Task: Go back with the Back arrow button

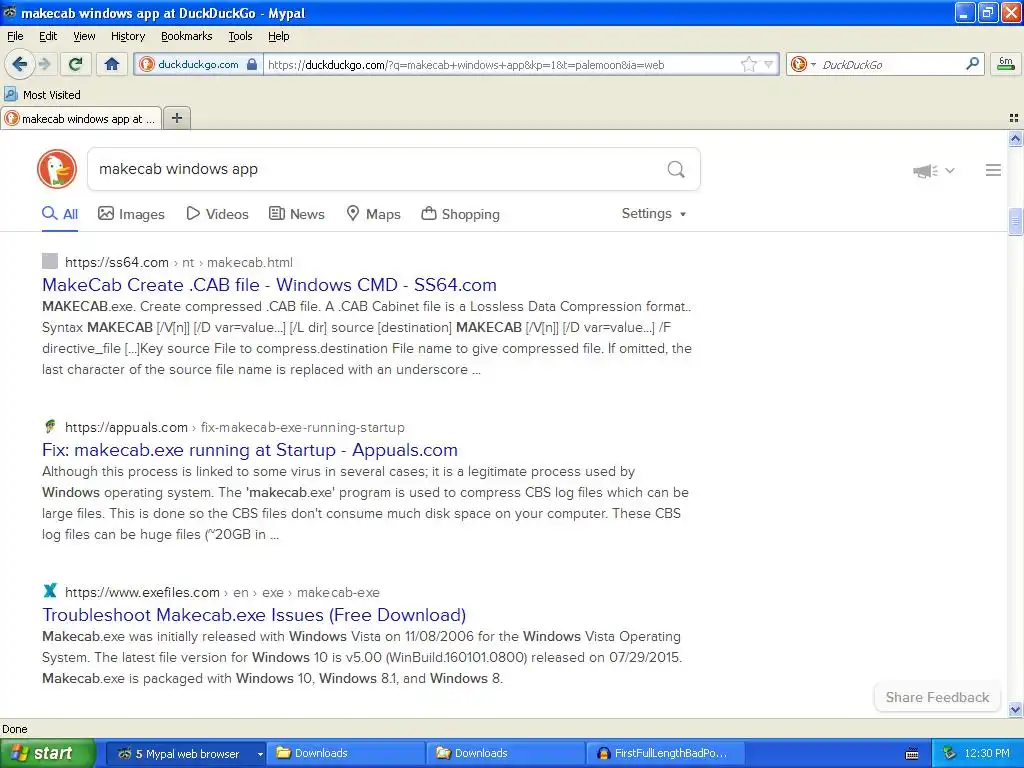Action: click(19, 64)
